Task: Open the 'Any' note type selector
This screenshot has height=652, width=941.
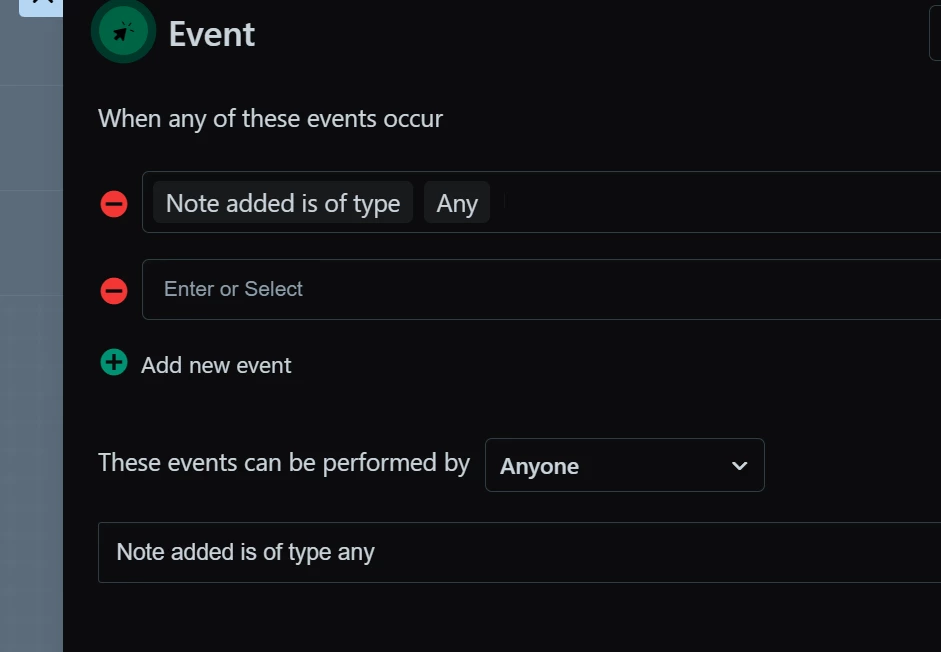Action: 457,203
